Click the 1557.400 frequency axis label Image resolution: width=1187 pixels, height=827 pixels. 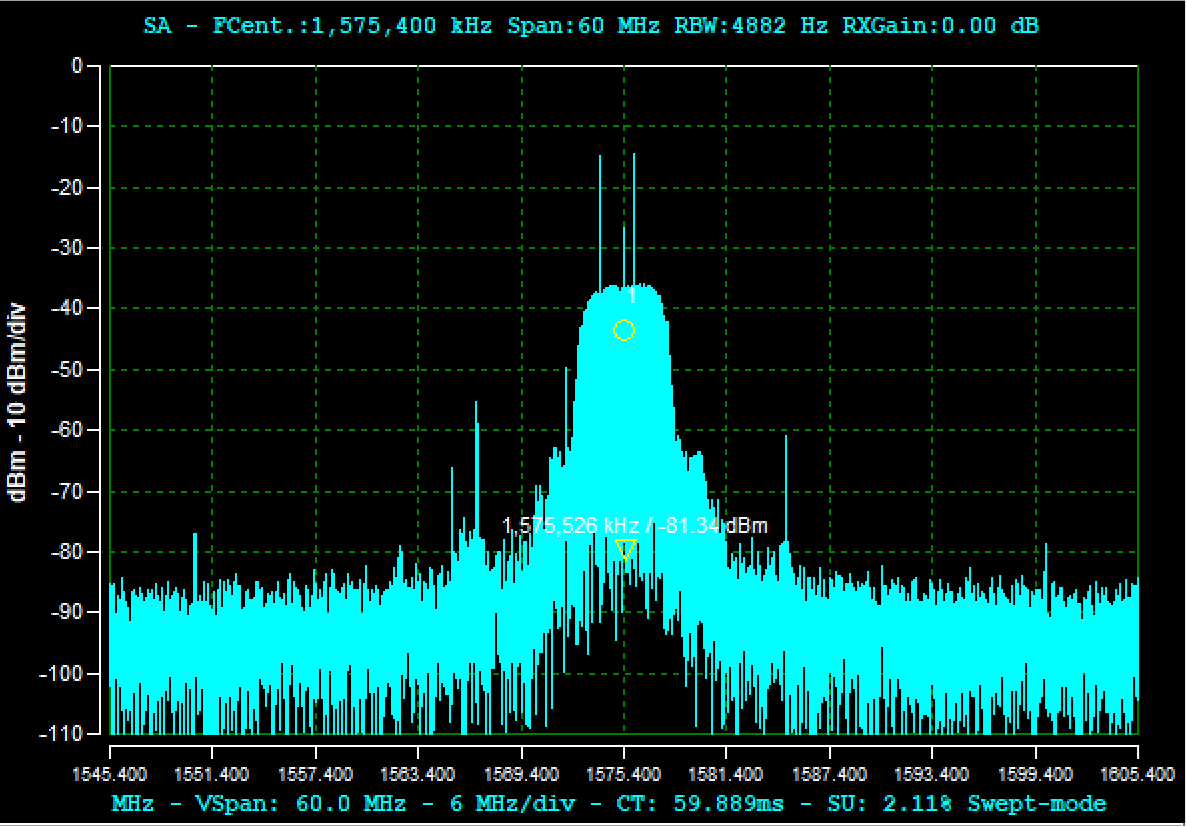pos(316,775)
